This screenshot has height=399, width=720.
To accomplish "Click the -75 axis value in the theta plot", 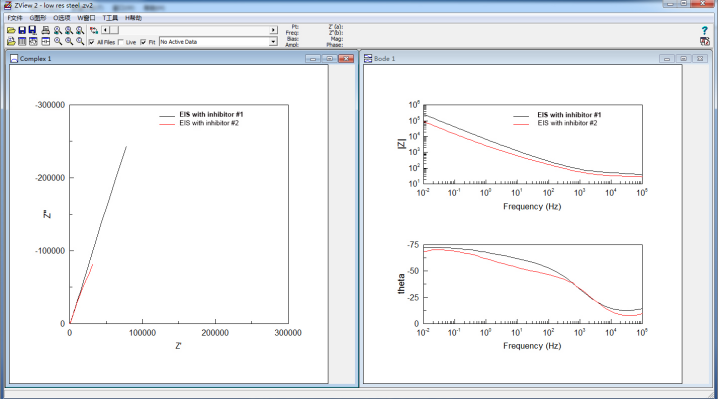I will (x=413, y=245).
